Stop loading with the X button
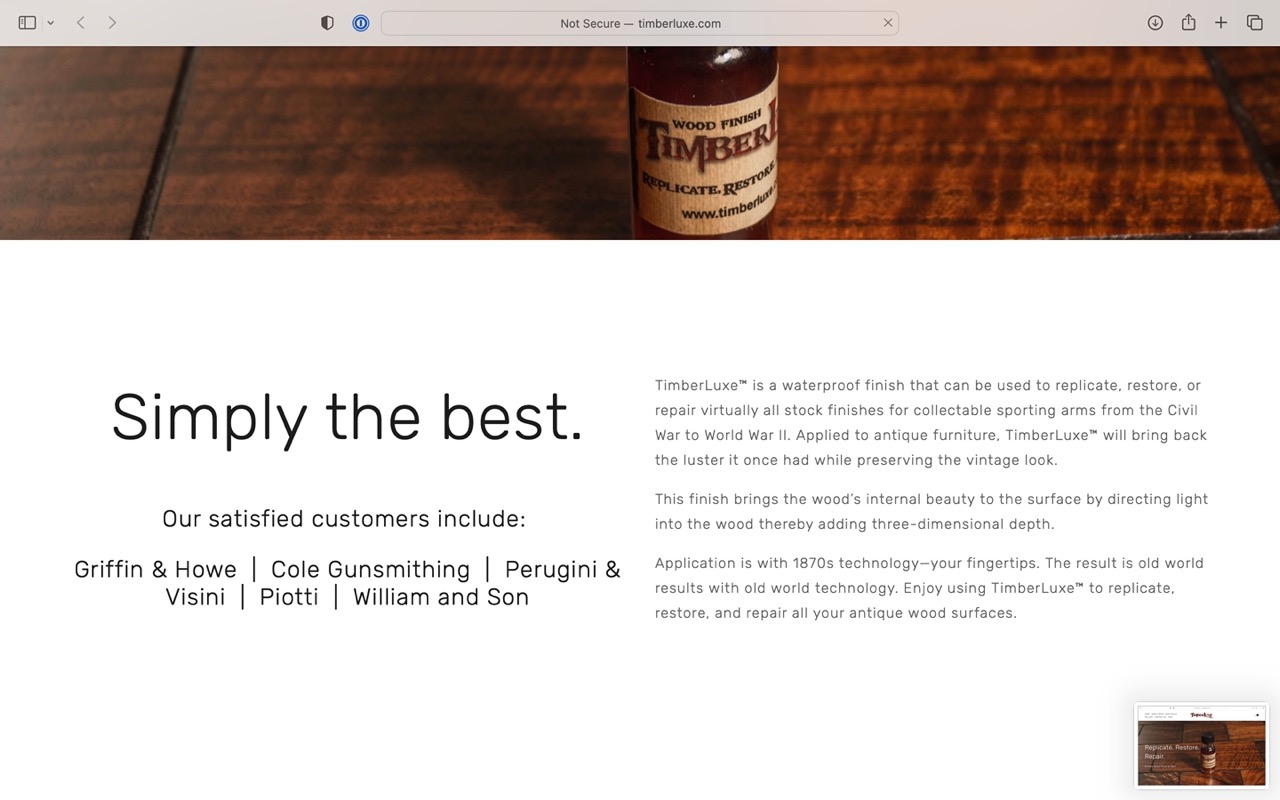 [887, 23]
